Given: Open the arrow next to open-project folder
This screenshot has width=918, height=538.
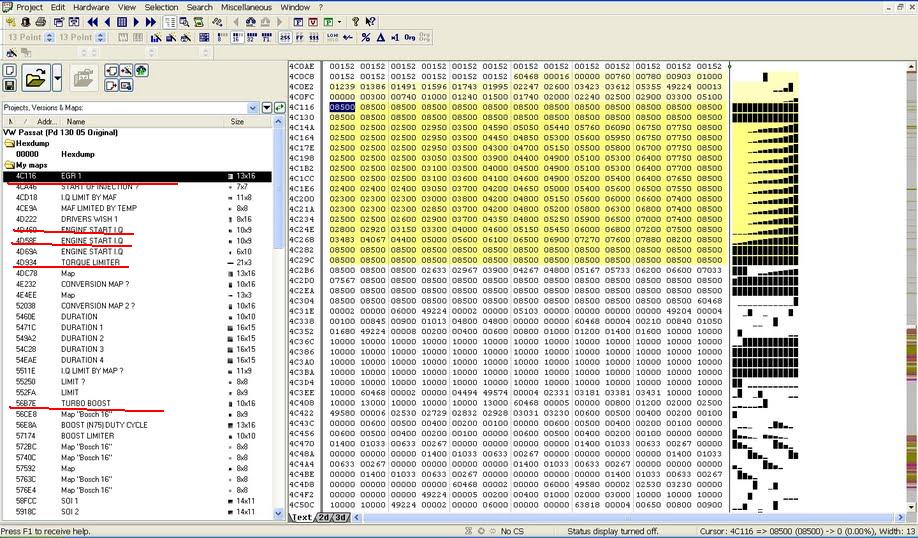Looking at the screenshot, I should pyautogui.click(x=57, y=78).
